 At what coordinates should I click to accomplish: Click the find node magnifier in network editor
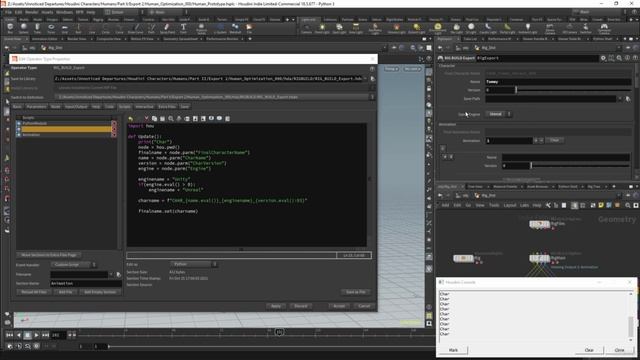point(628,205)
